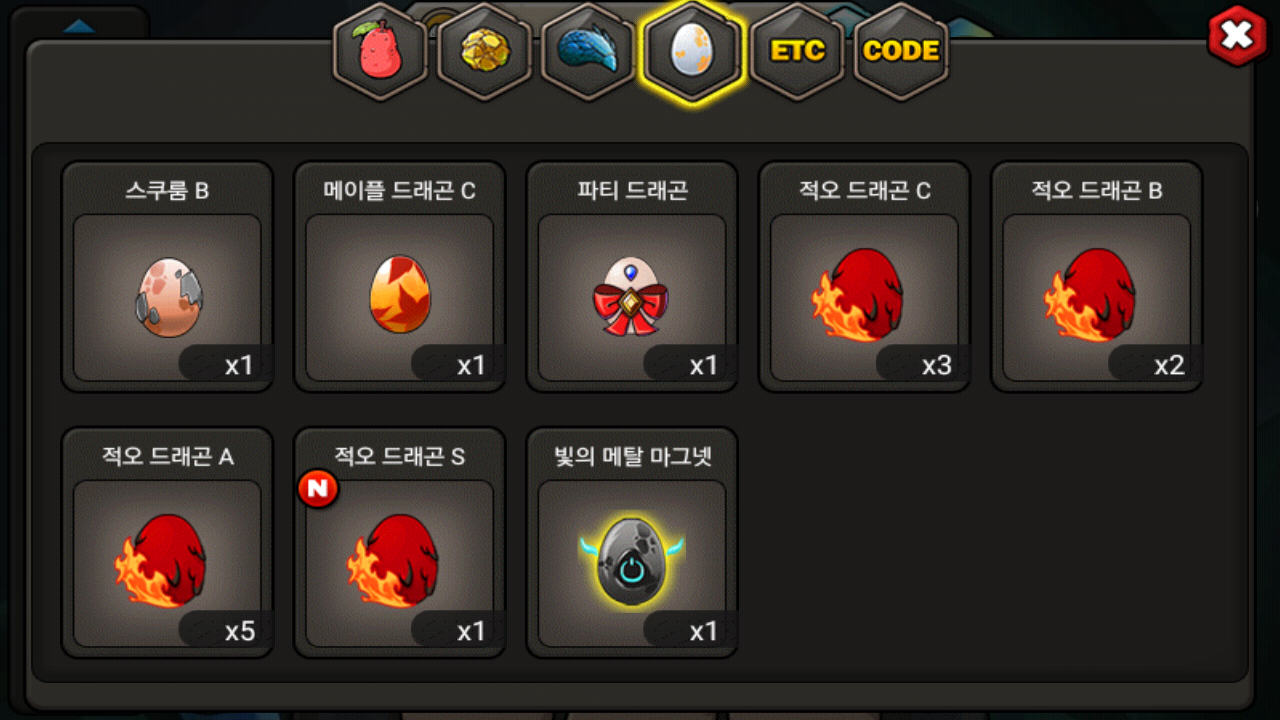Select the 메이플 드래곤 C egg
The width and height of the screenshot is (1280, 720).
click(400, 277)
